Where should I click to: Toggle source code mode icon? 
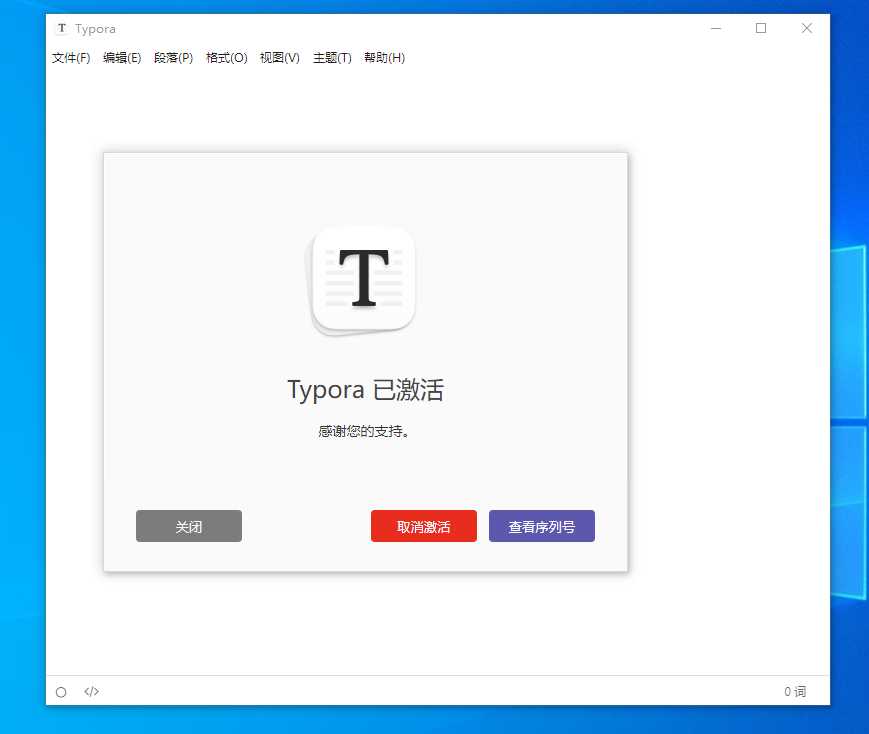(91, 691)
